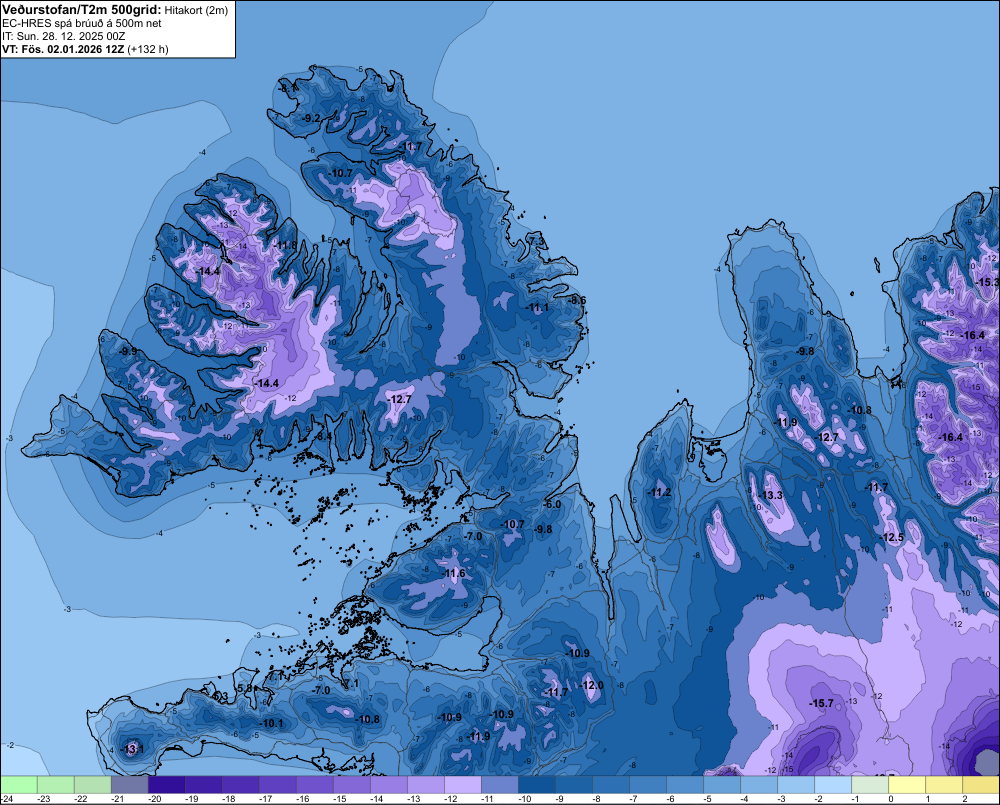Pick the -10 dark blue legend swatch

[x=536, y=784]
